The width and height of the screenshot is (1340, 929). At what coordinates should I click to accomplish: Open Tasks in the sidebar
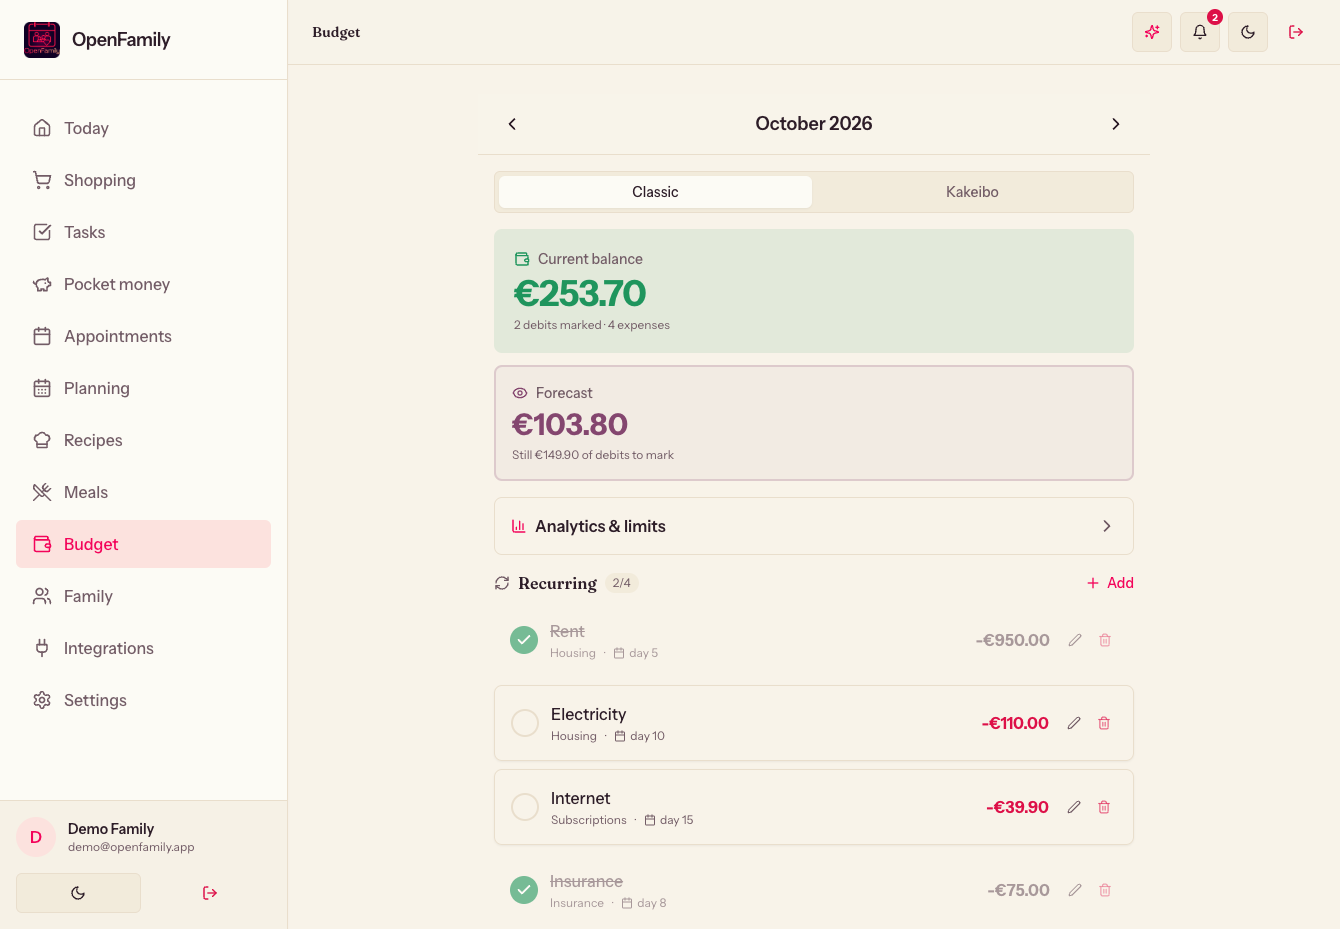143,232
